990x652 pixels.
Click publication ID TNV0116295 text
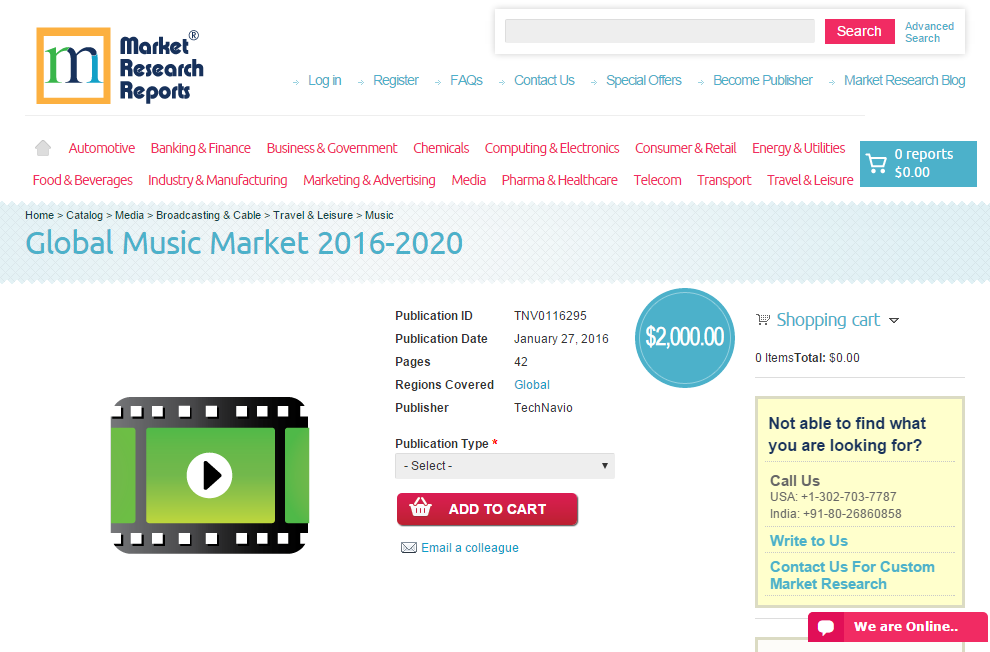[550, 316]
